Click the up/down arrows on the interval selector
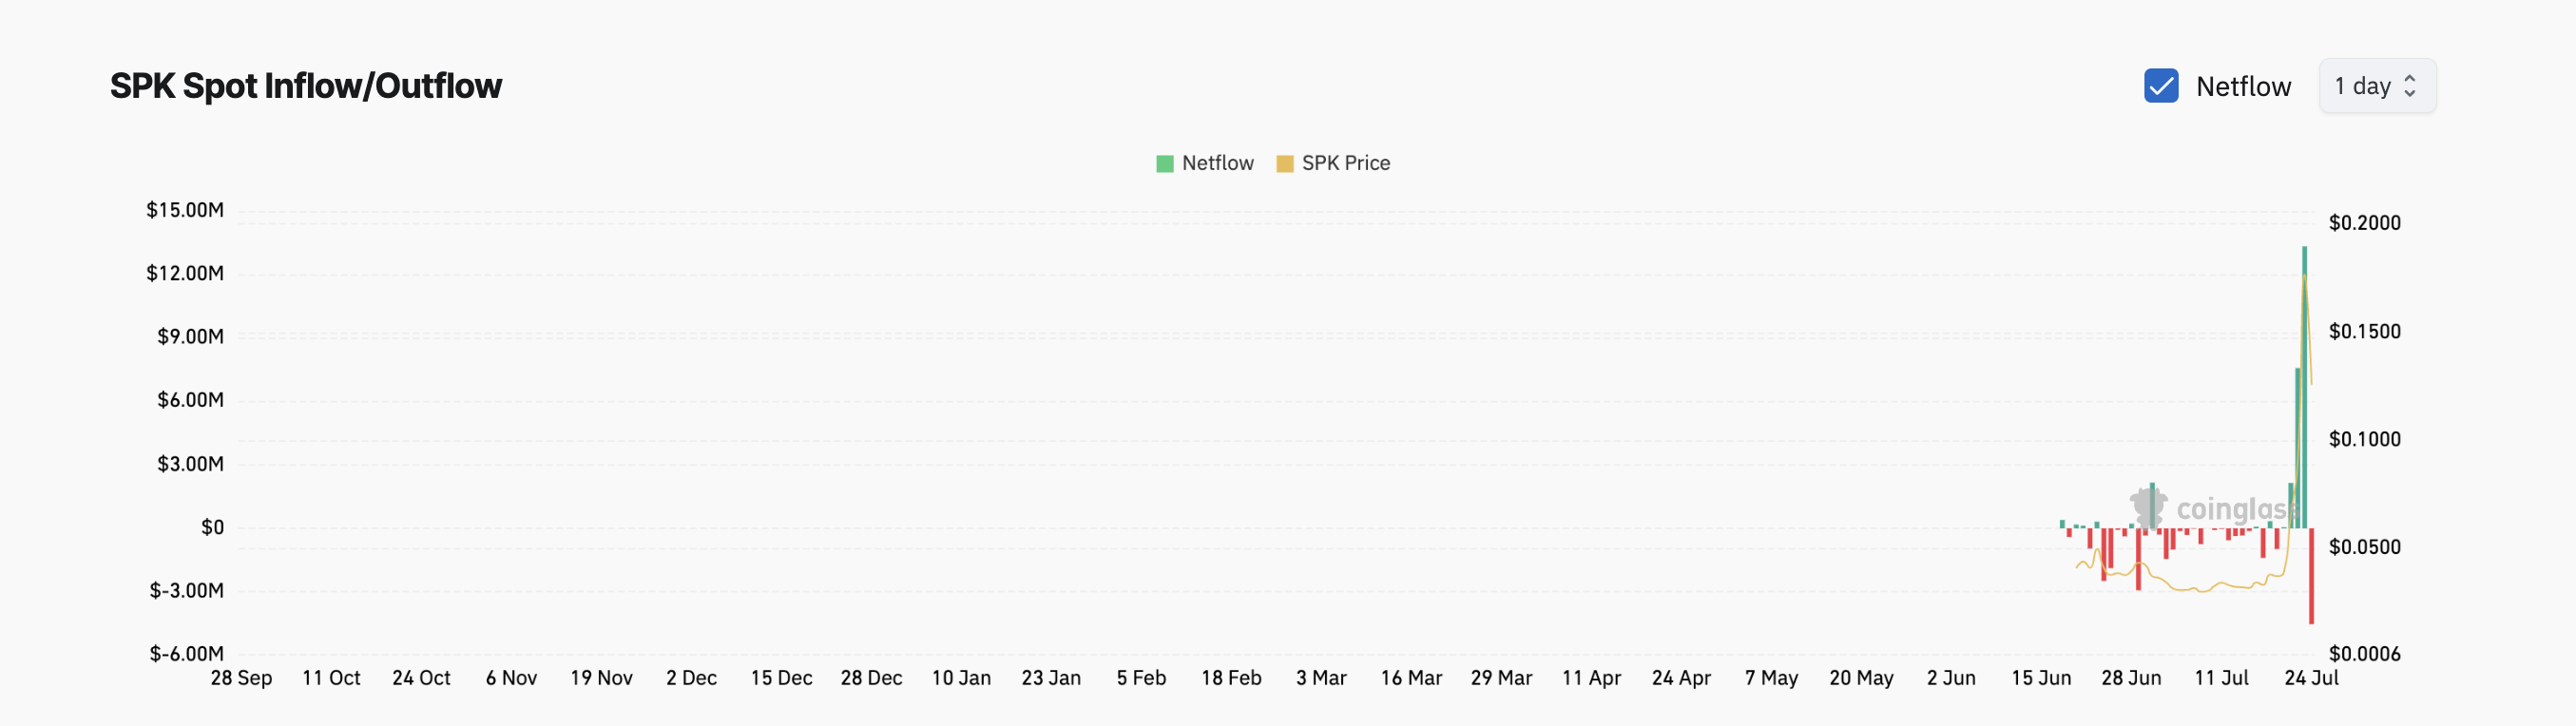 click(2409, 86)
